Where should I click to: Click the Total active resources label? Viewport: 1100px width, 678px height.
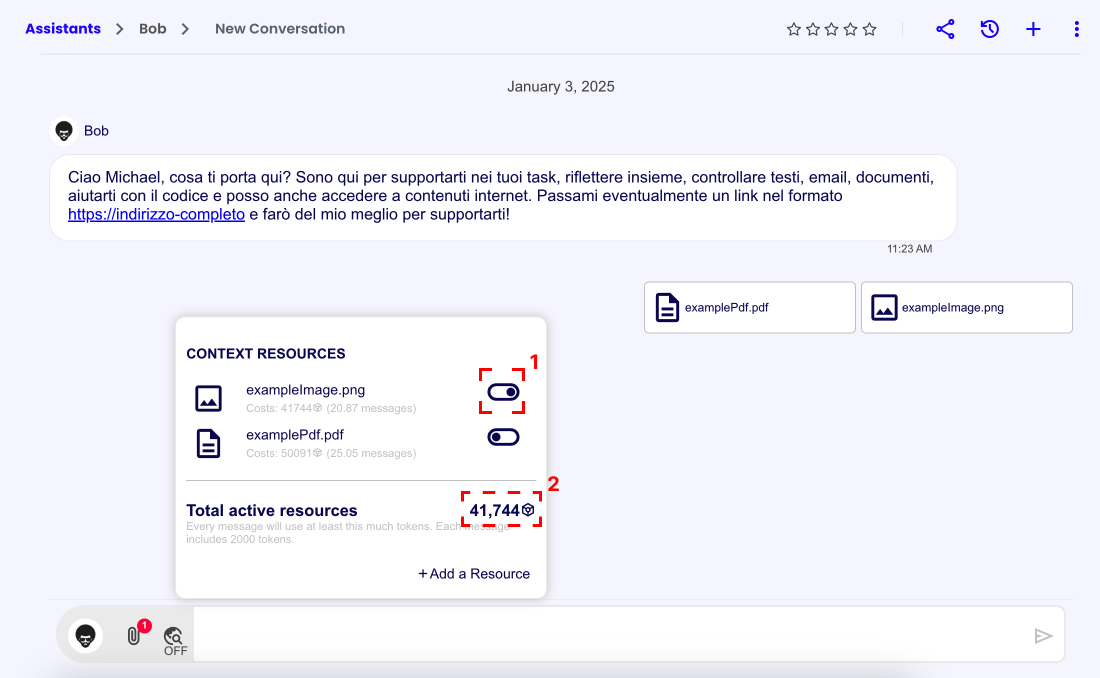[271, 510]
